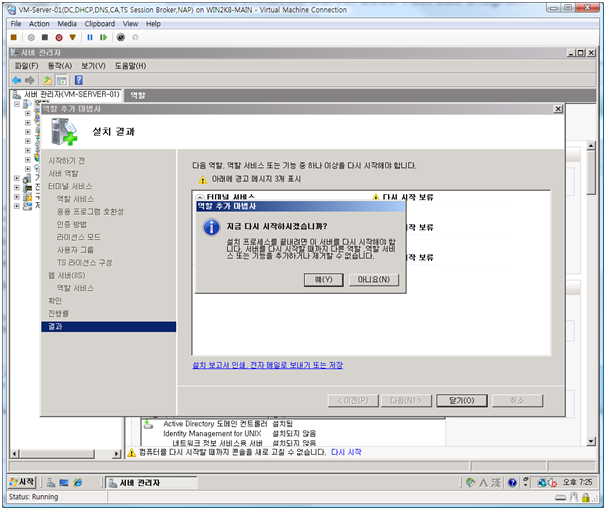Click the 터미널 서비스 step in wizard sidebar
This screenshot has height=510, width=606.
click(70, 187)
